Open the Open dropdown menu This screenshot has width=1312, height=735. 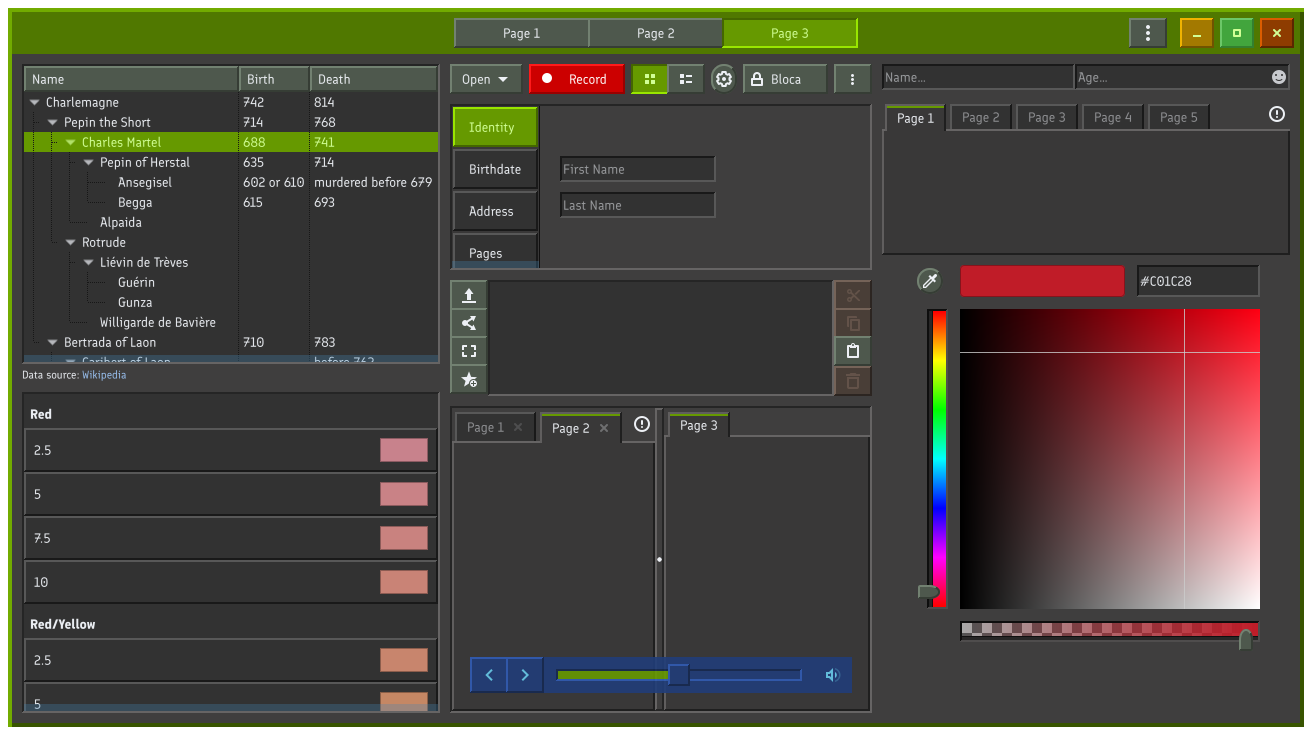tap(485, 79)
